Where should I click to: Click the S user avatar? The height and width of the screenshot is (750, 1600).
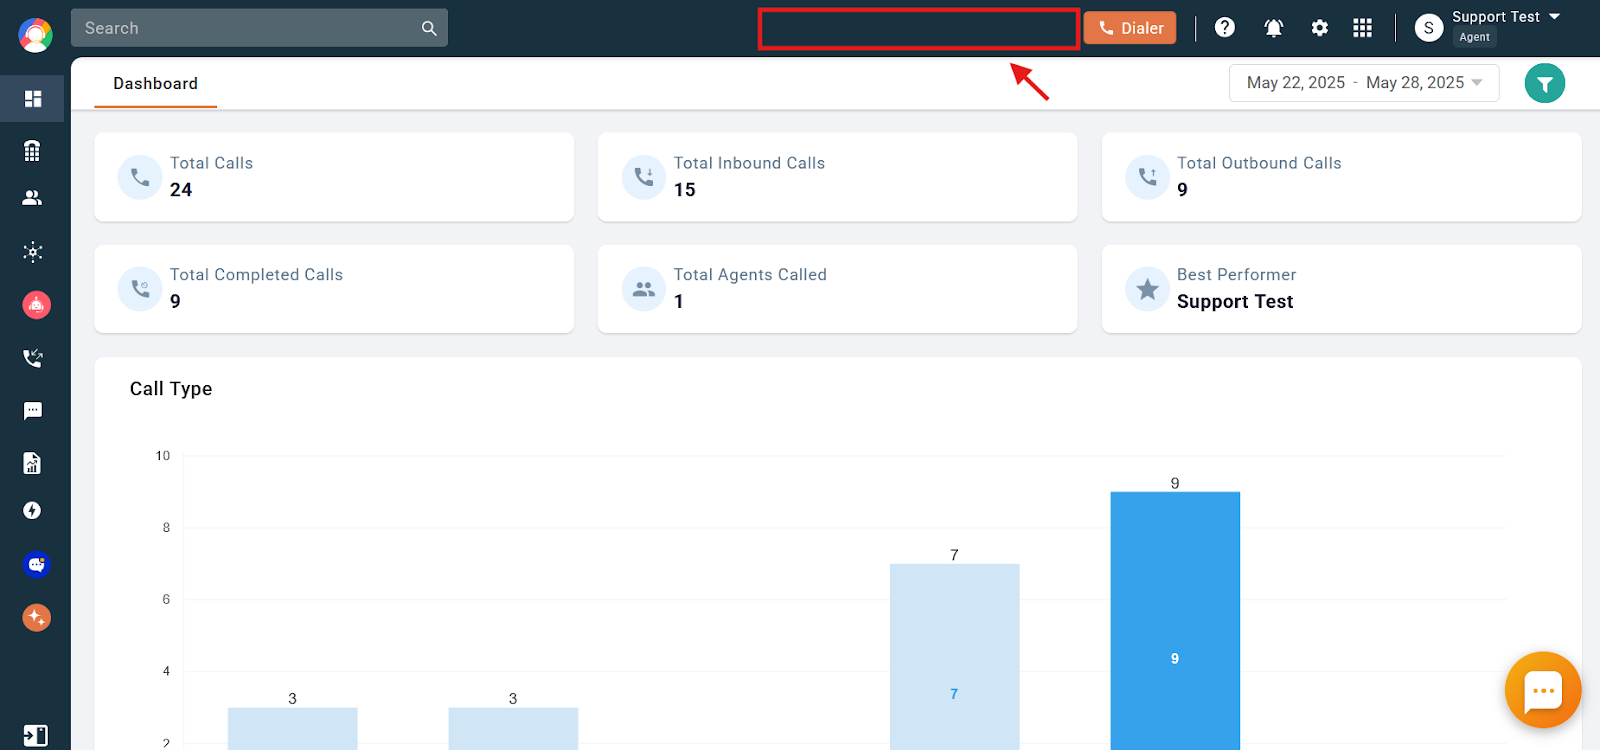(1429, 28)
